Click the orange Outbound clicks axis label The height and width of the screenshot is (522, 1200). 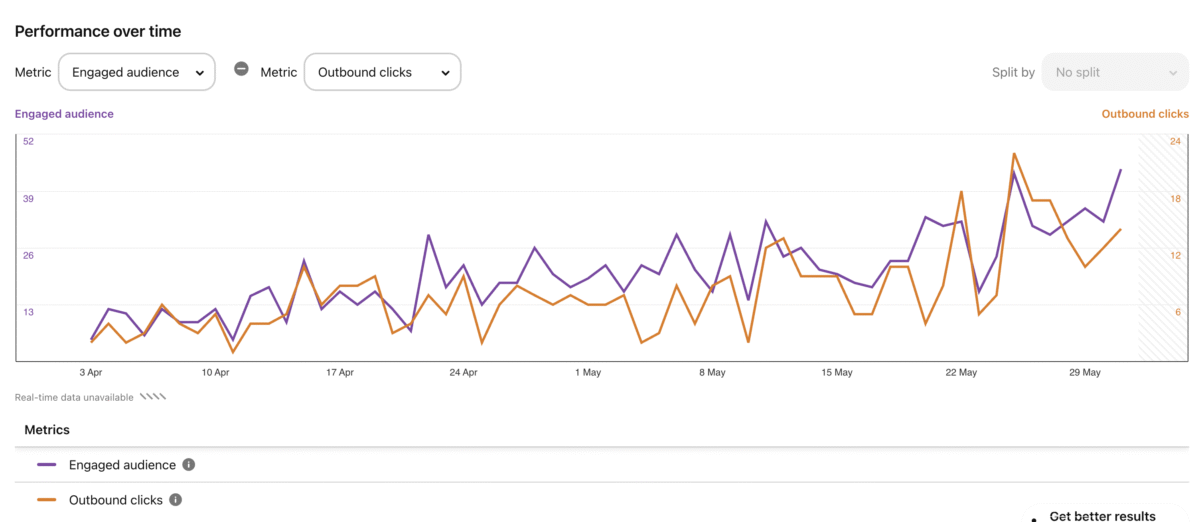coord(1145,114)
